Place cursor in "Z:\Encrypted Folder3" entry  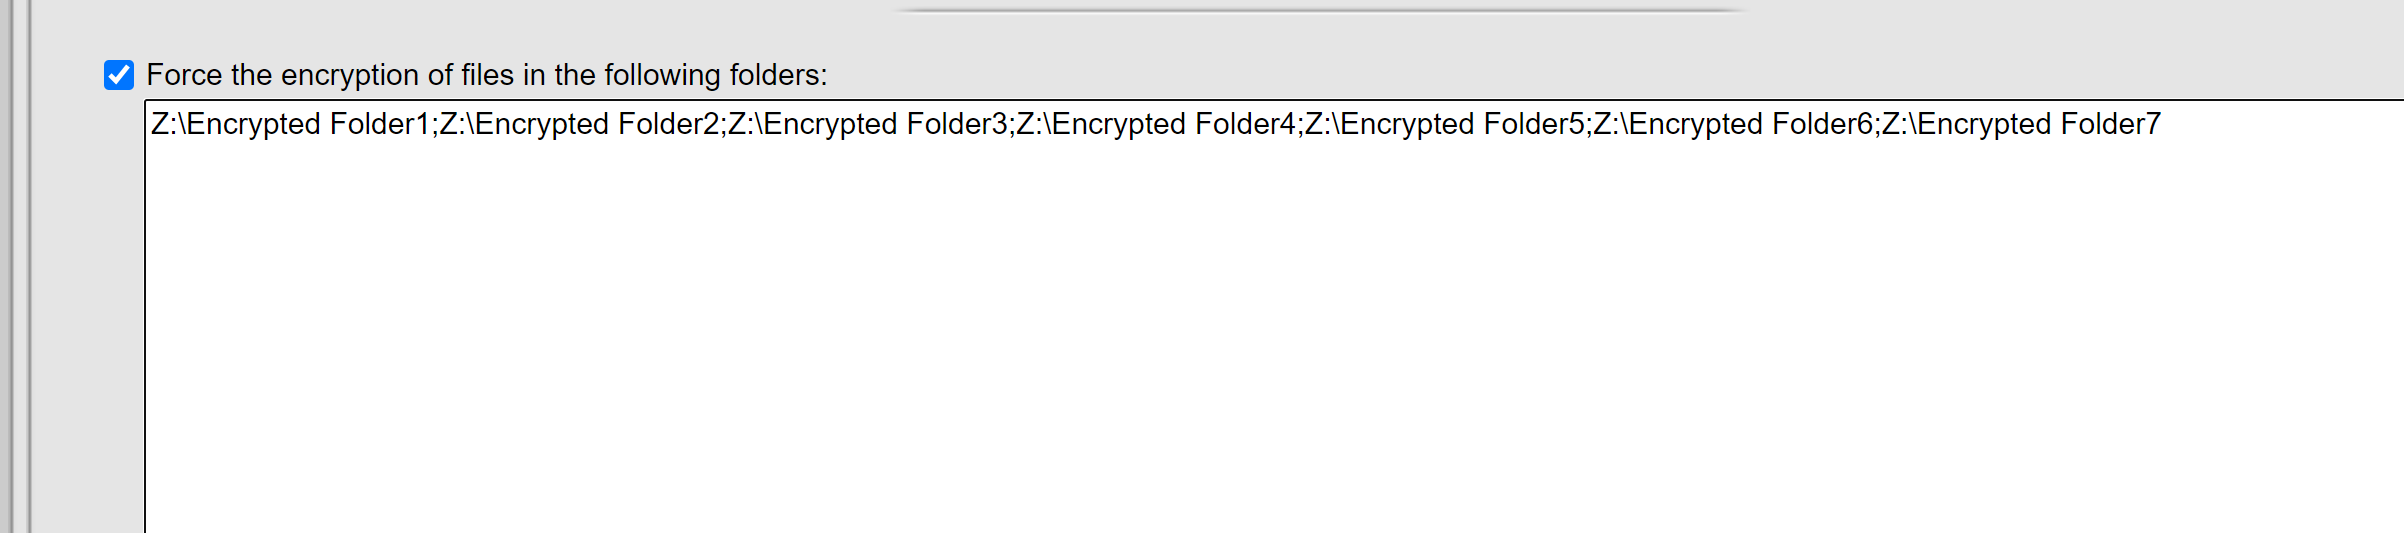[x=867, y=124]
